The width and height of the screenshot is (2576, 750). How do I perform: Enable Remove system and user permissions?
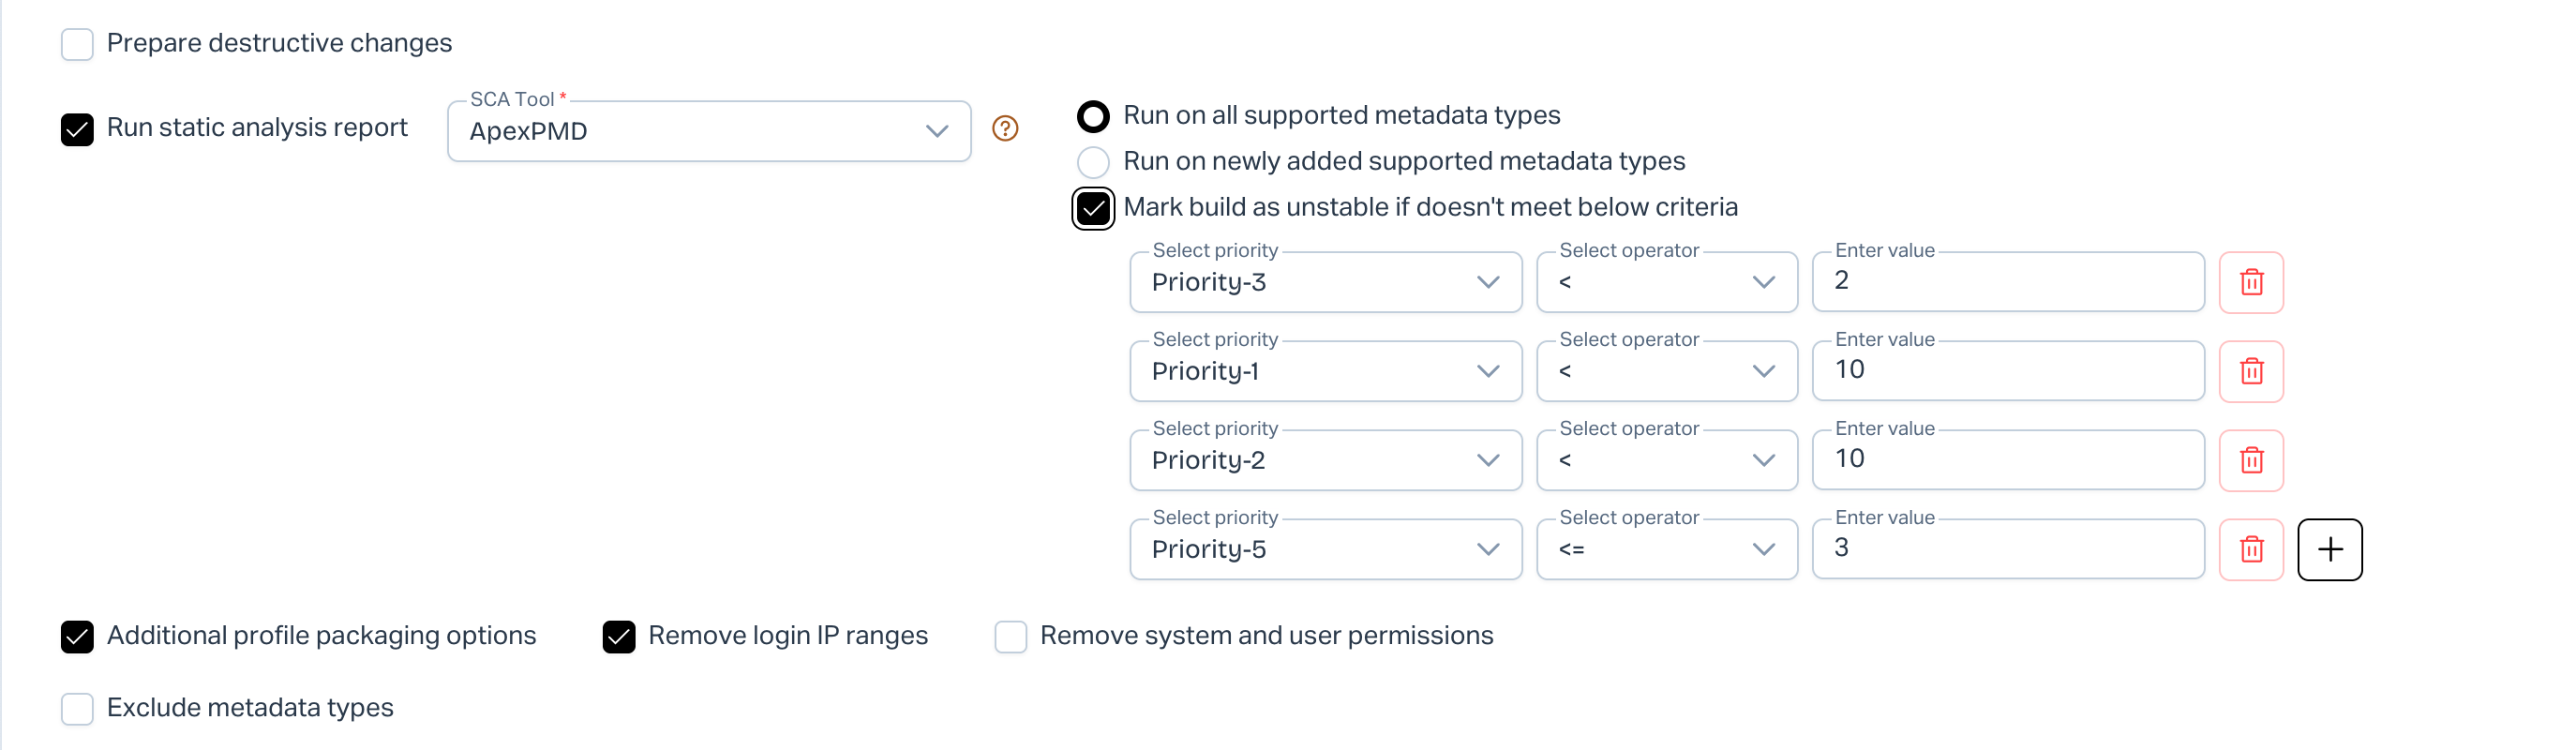(1011, 637)
